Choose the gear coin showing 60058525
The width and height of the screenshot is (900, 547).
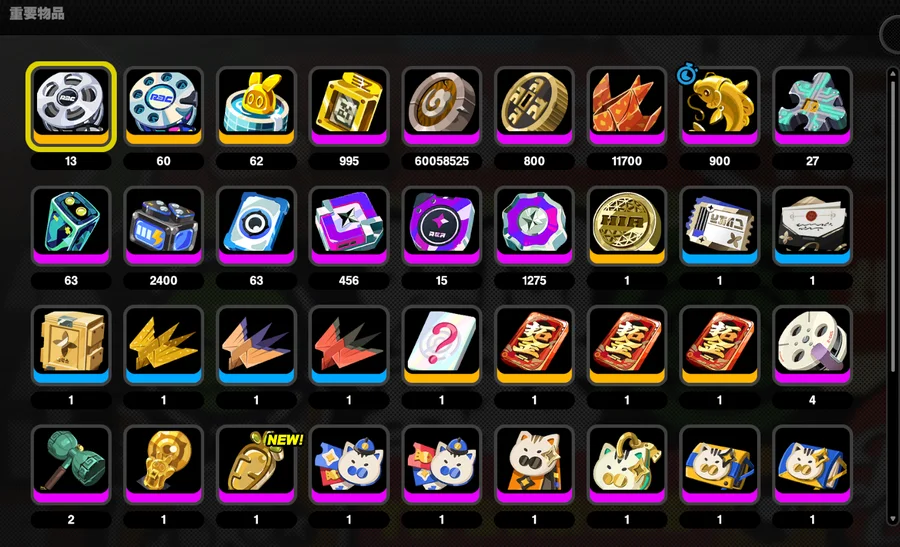[x=441, y=106]
